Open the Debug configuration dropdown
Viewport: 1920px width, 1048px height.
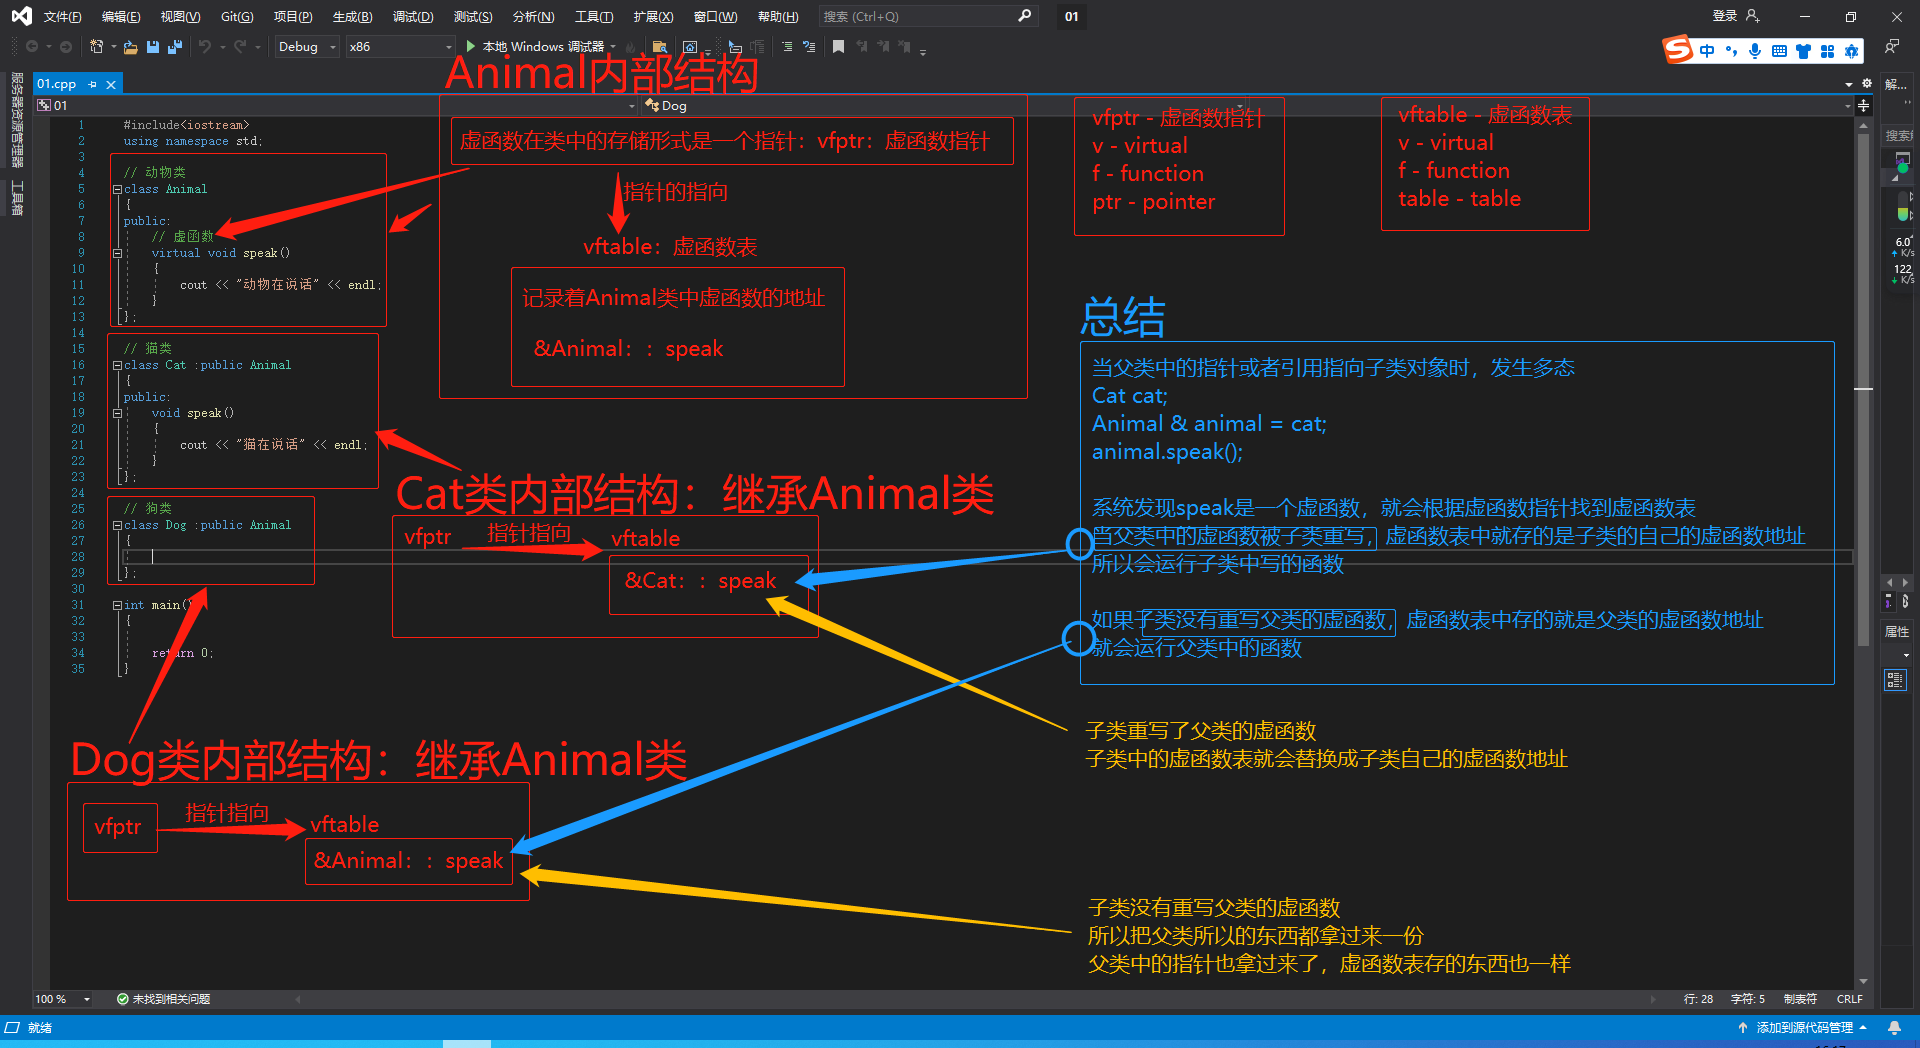tap(307, 47)
